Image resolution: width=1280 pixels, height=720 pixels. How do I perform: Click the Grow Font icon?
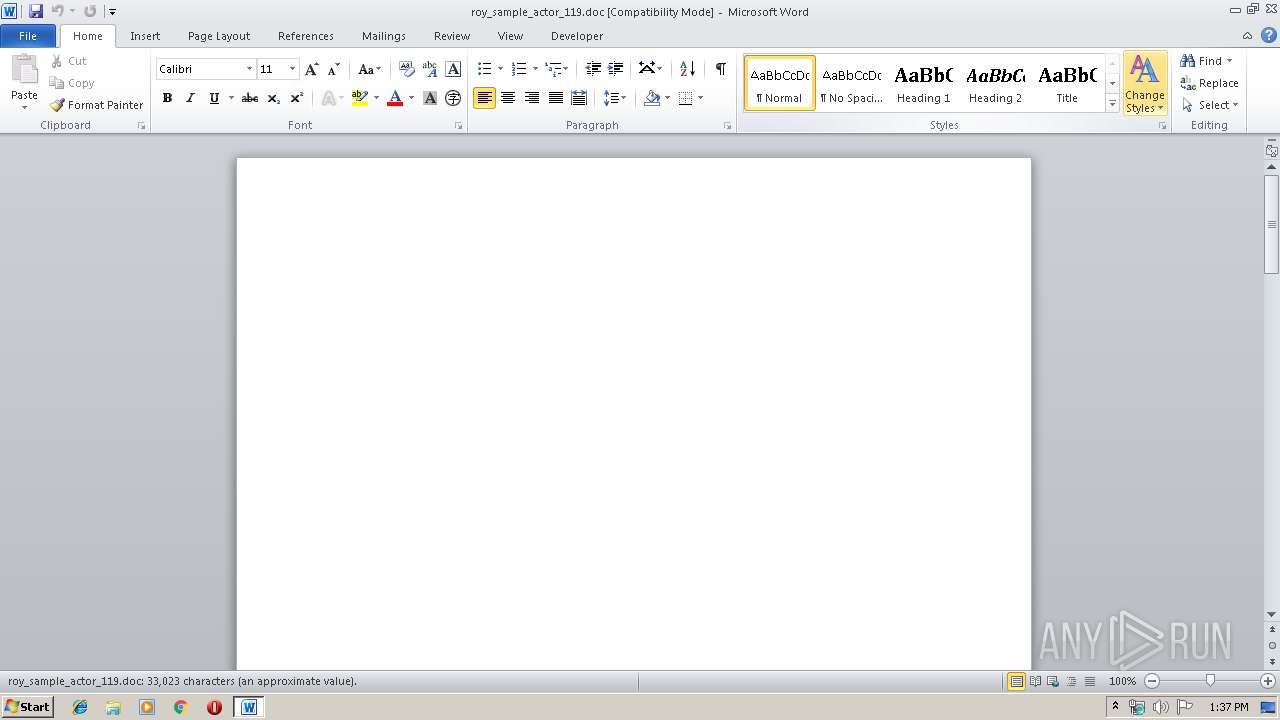click(x=312, y=69)
